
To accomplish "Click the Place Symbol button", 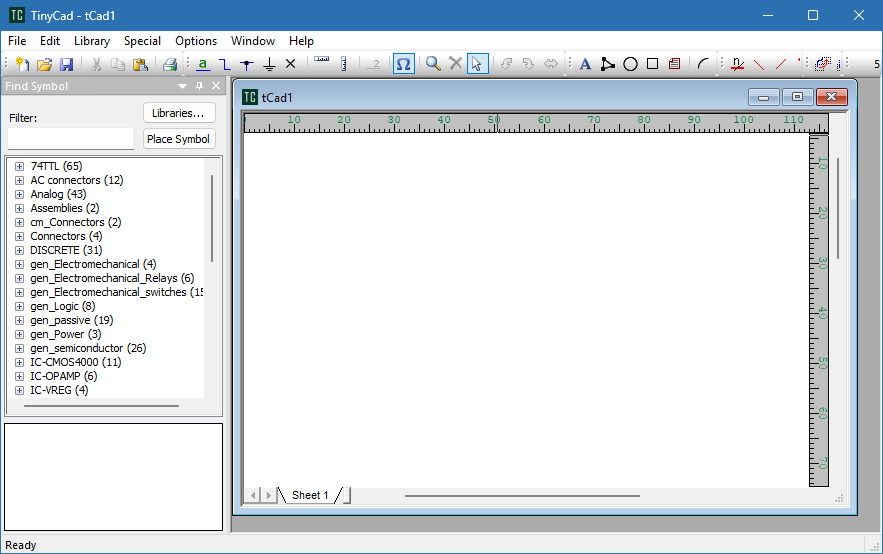I will [179, 139].
